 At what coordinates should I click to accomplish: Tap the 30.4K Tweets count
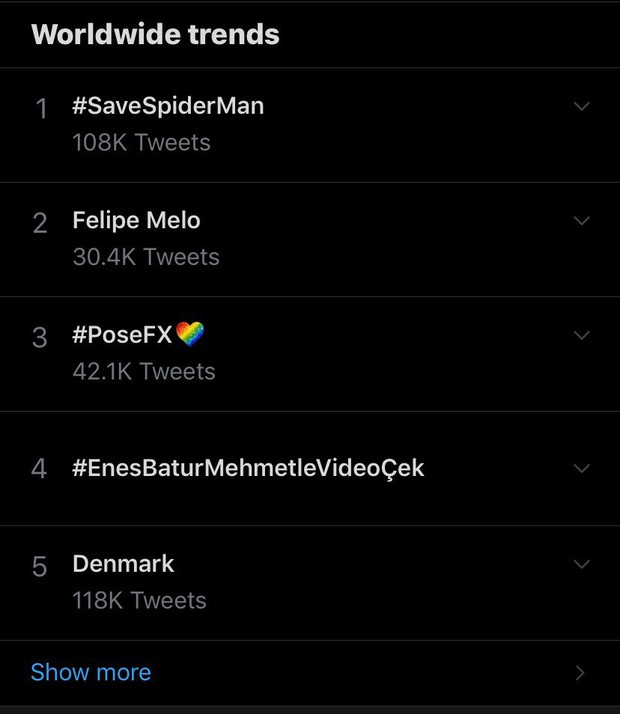(146, 257)
